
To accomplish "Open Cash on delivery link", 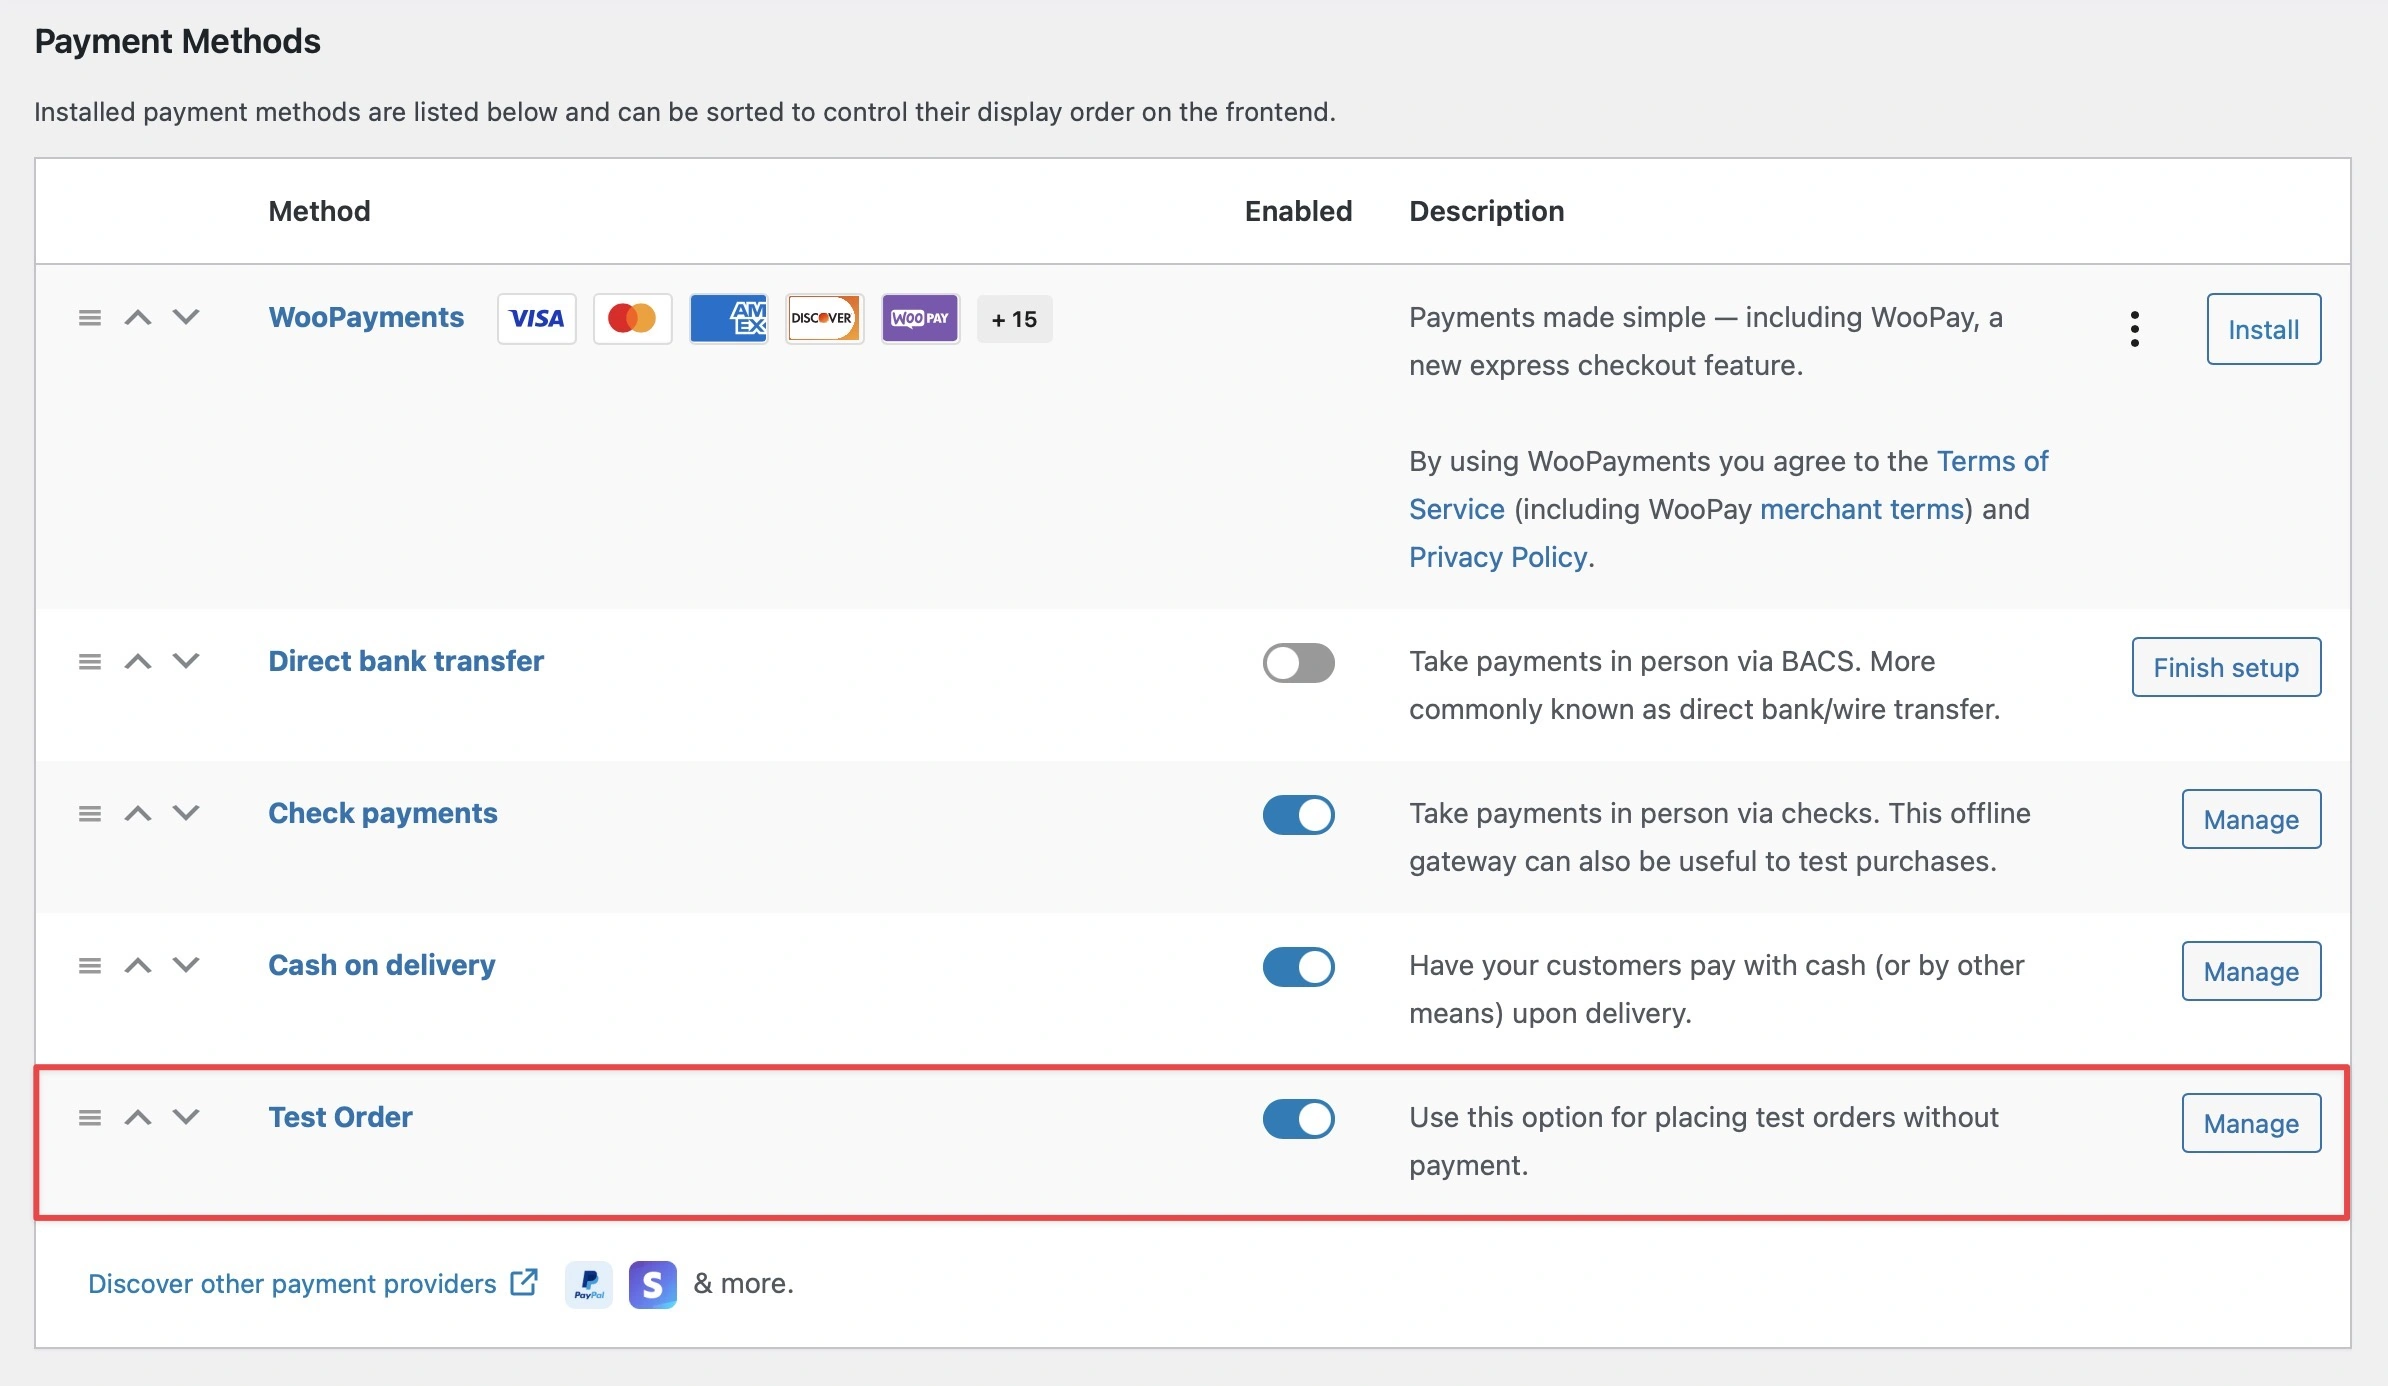I will pyautogui.click(x=382, y=965).
